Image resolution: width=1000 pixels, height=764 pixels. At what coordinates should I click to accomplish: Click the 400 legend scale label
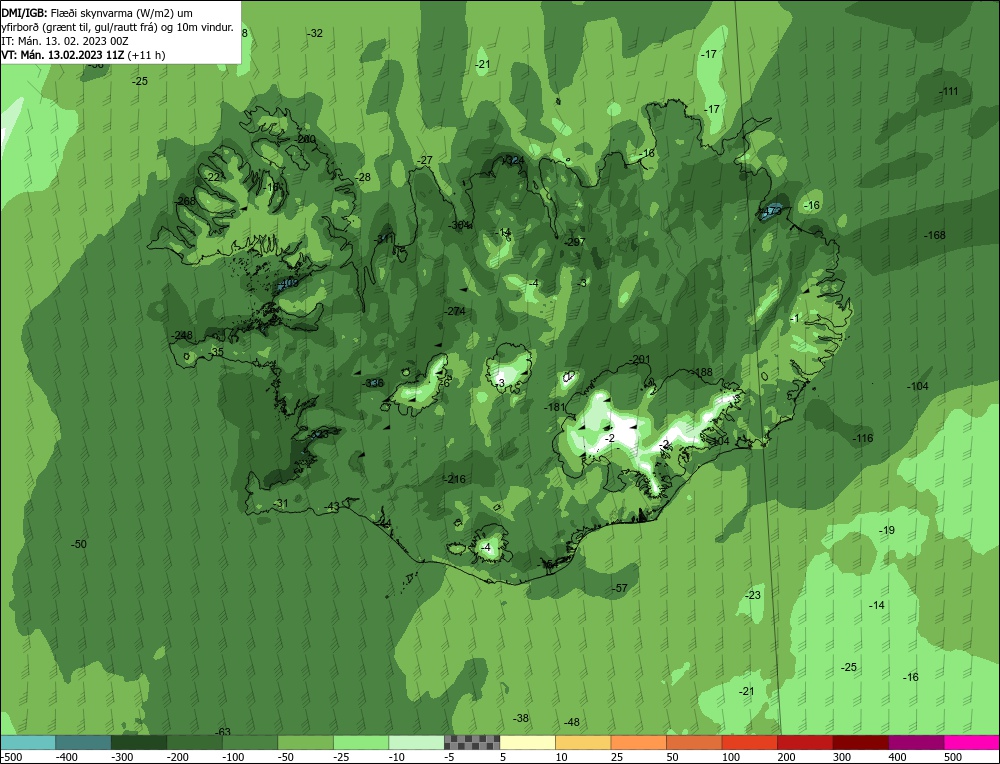(x=897, y=757)
